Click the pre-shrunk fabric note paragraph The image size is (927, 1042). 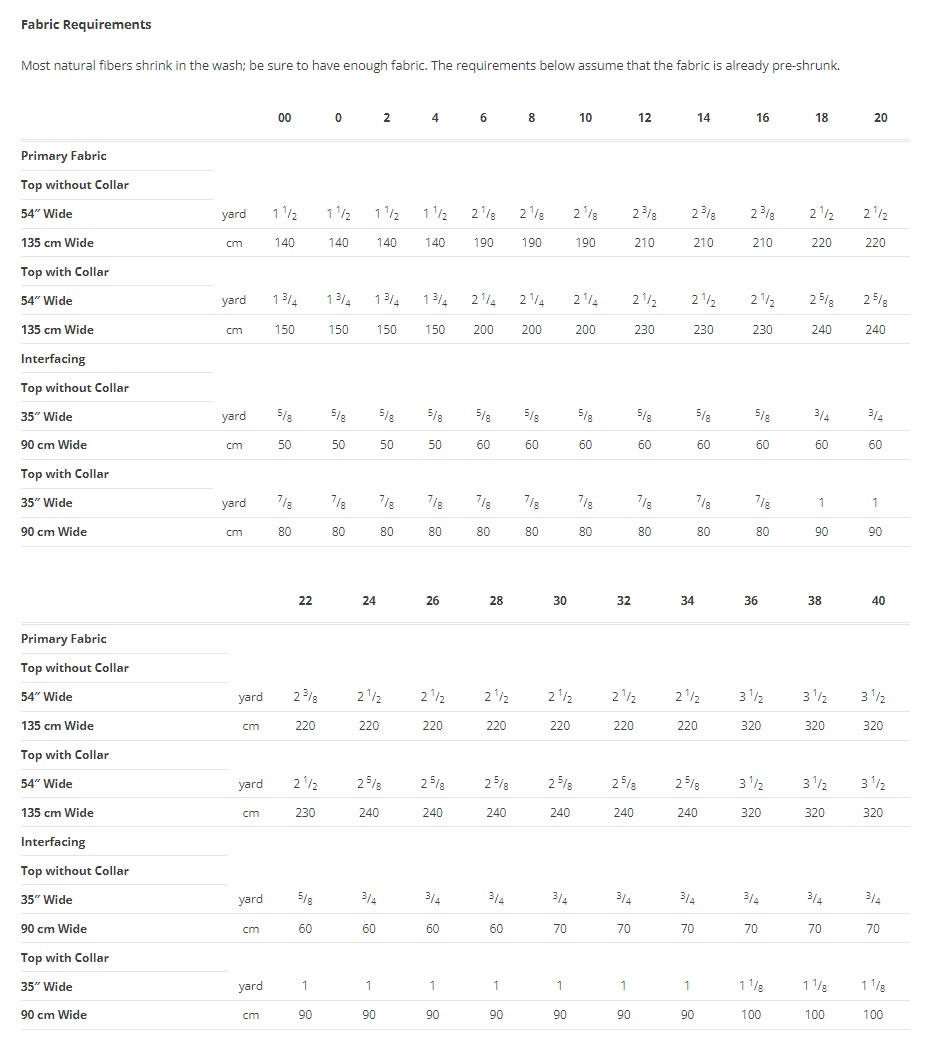pos(430,66)
